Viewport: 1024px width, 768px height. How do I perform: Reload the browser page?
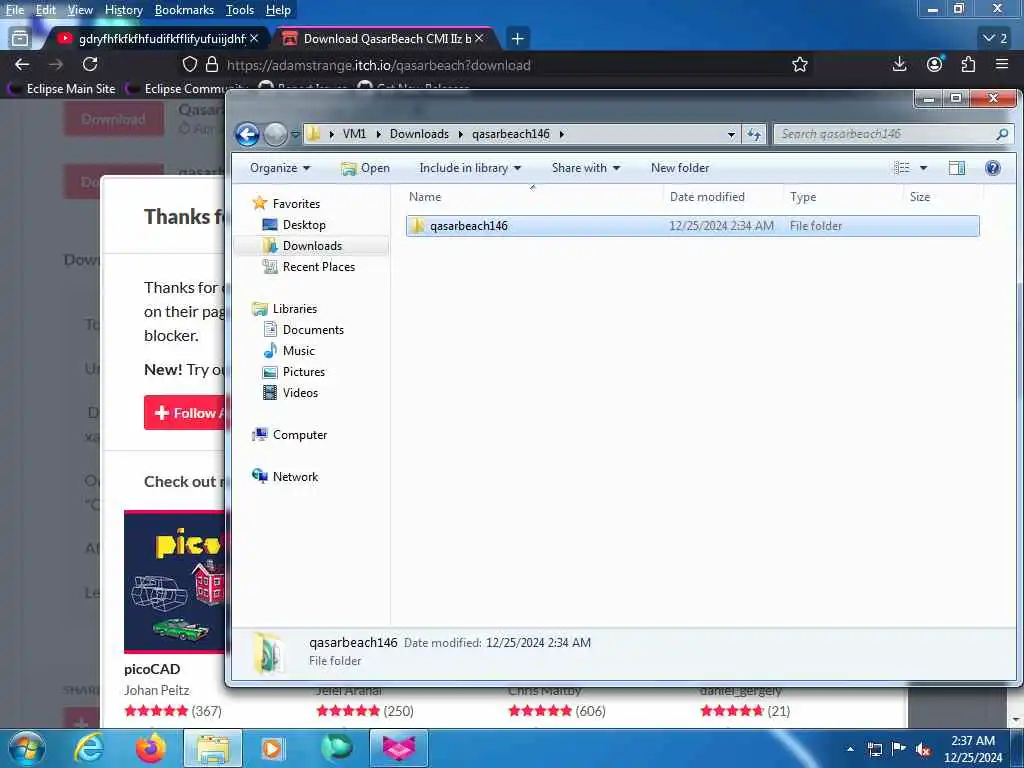[90, 65]
